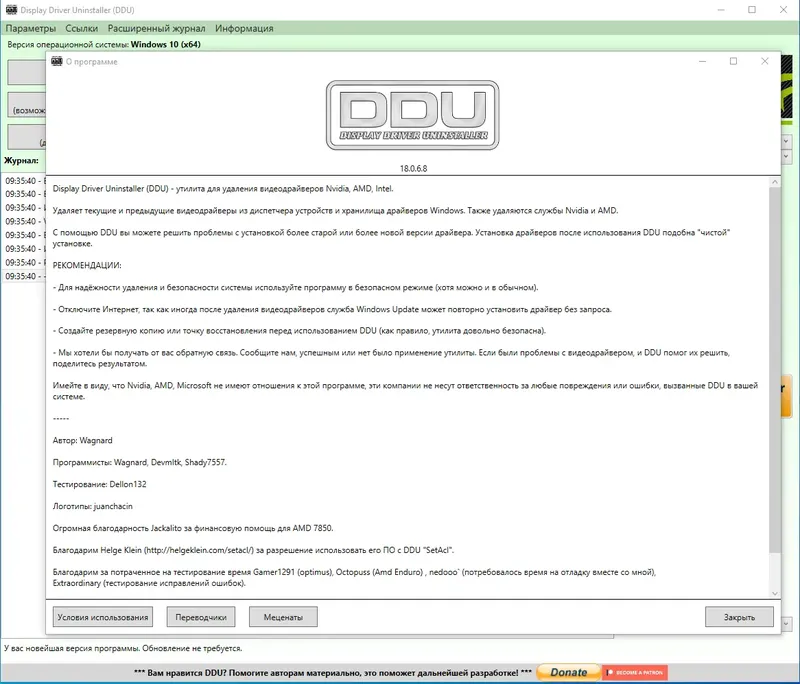
Task: Show the Меценаты list
Action: 283,617
